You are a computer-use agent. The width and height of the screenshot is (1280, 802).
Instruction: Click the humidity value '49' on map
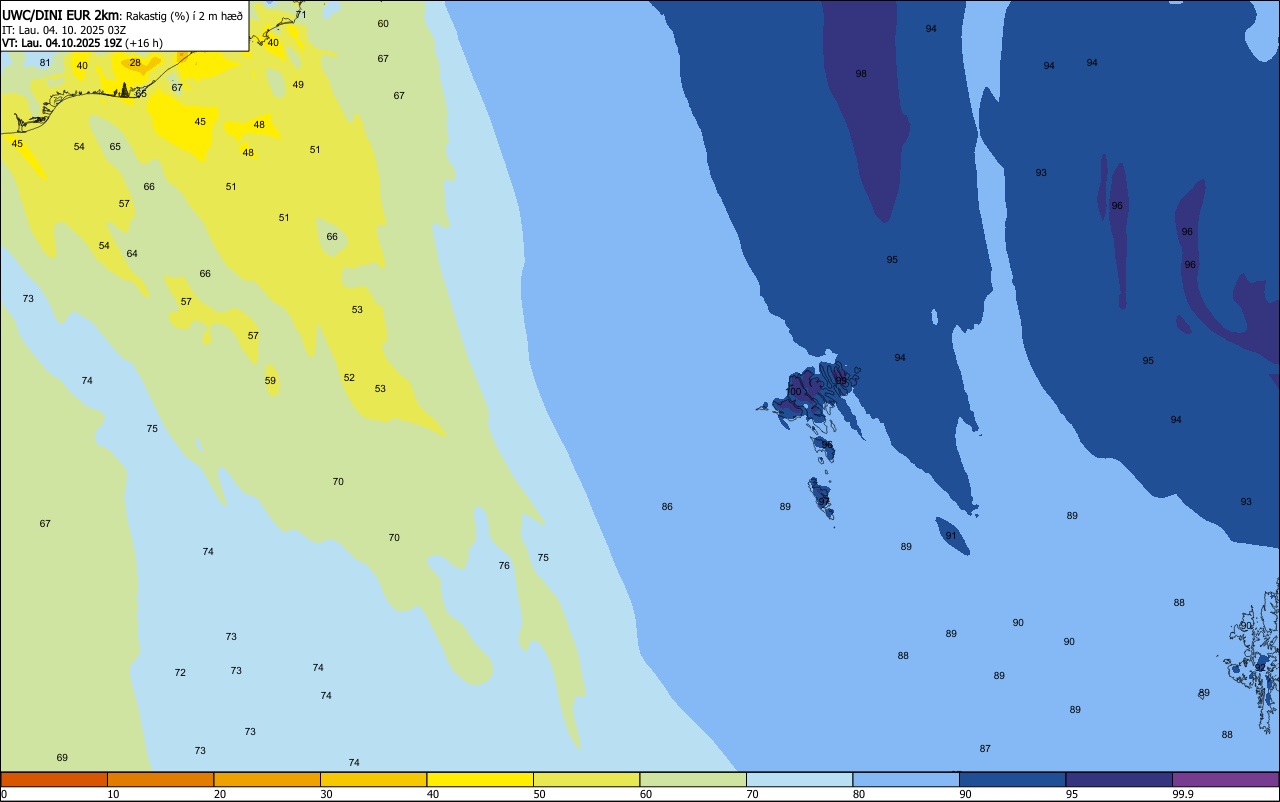298,85
